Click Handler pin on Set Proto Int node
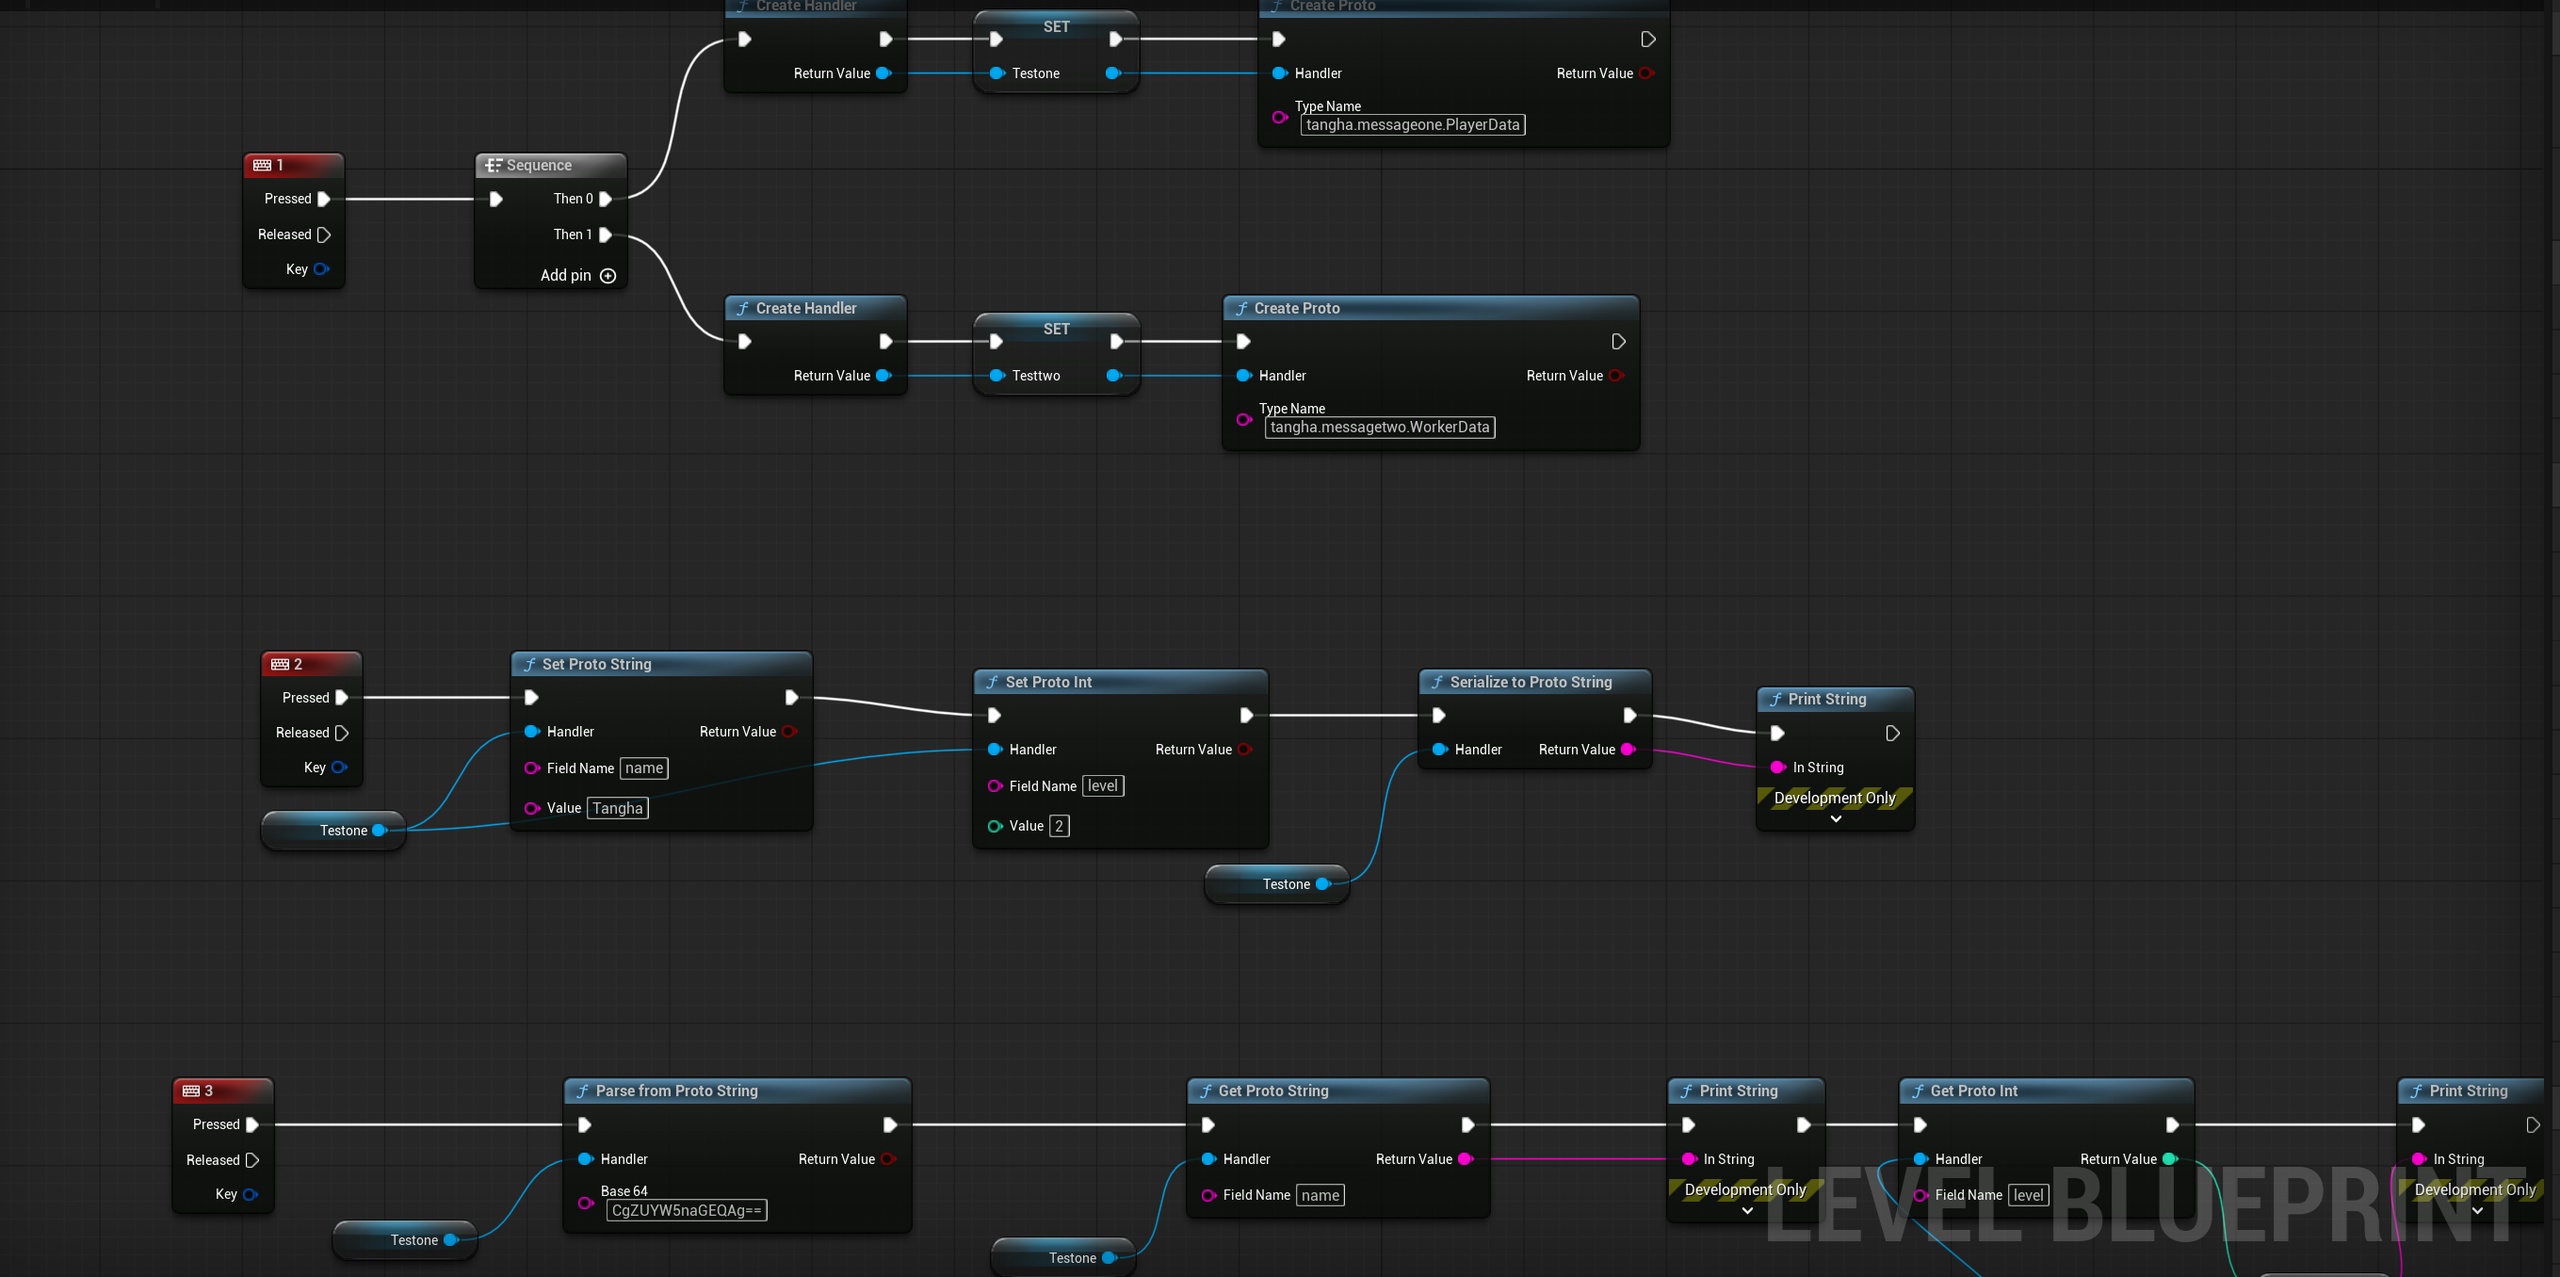This screenshot has height=1277, width=2560. [x=995, y=750]
